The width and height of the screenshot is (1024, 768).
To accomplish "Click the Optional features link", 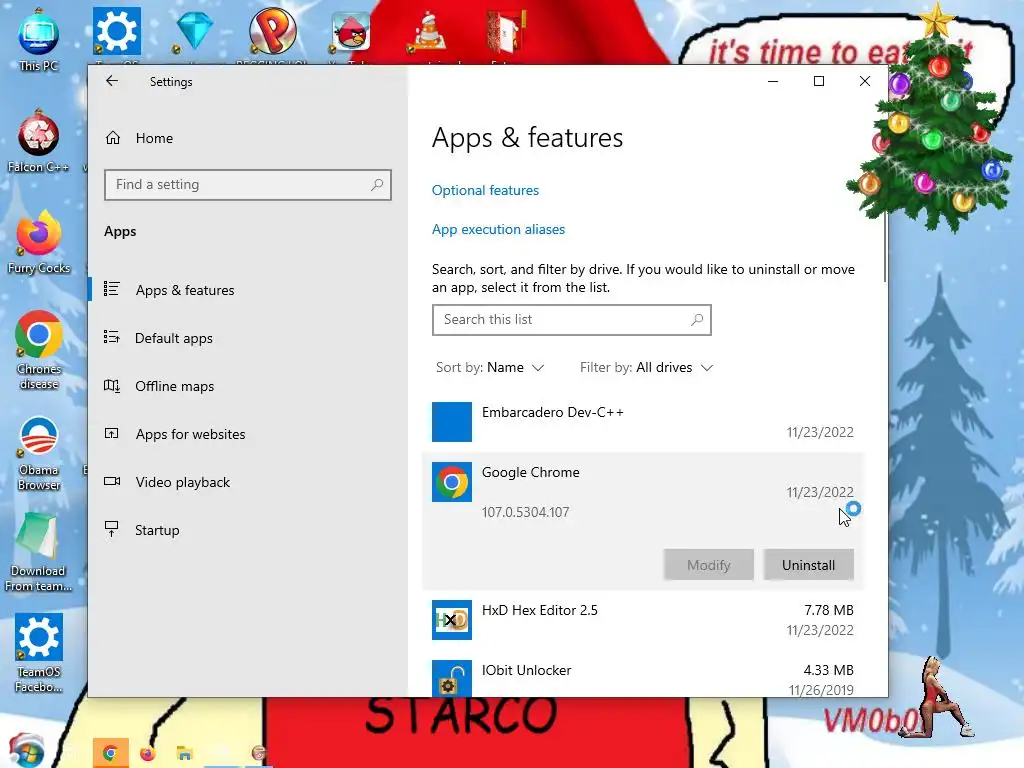I will (x=485, y=190).
